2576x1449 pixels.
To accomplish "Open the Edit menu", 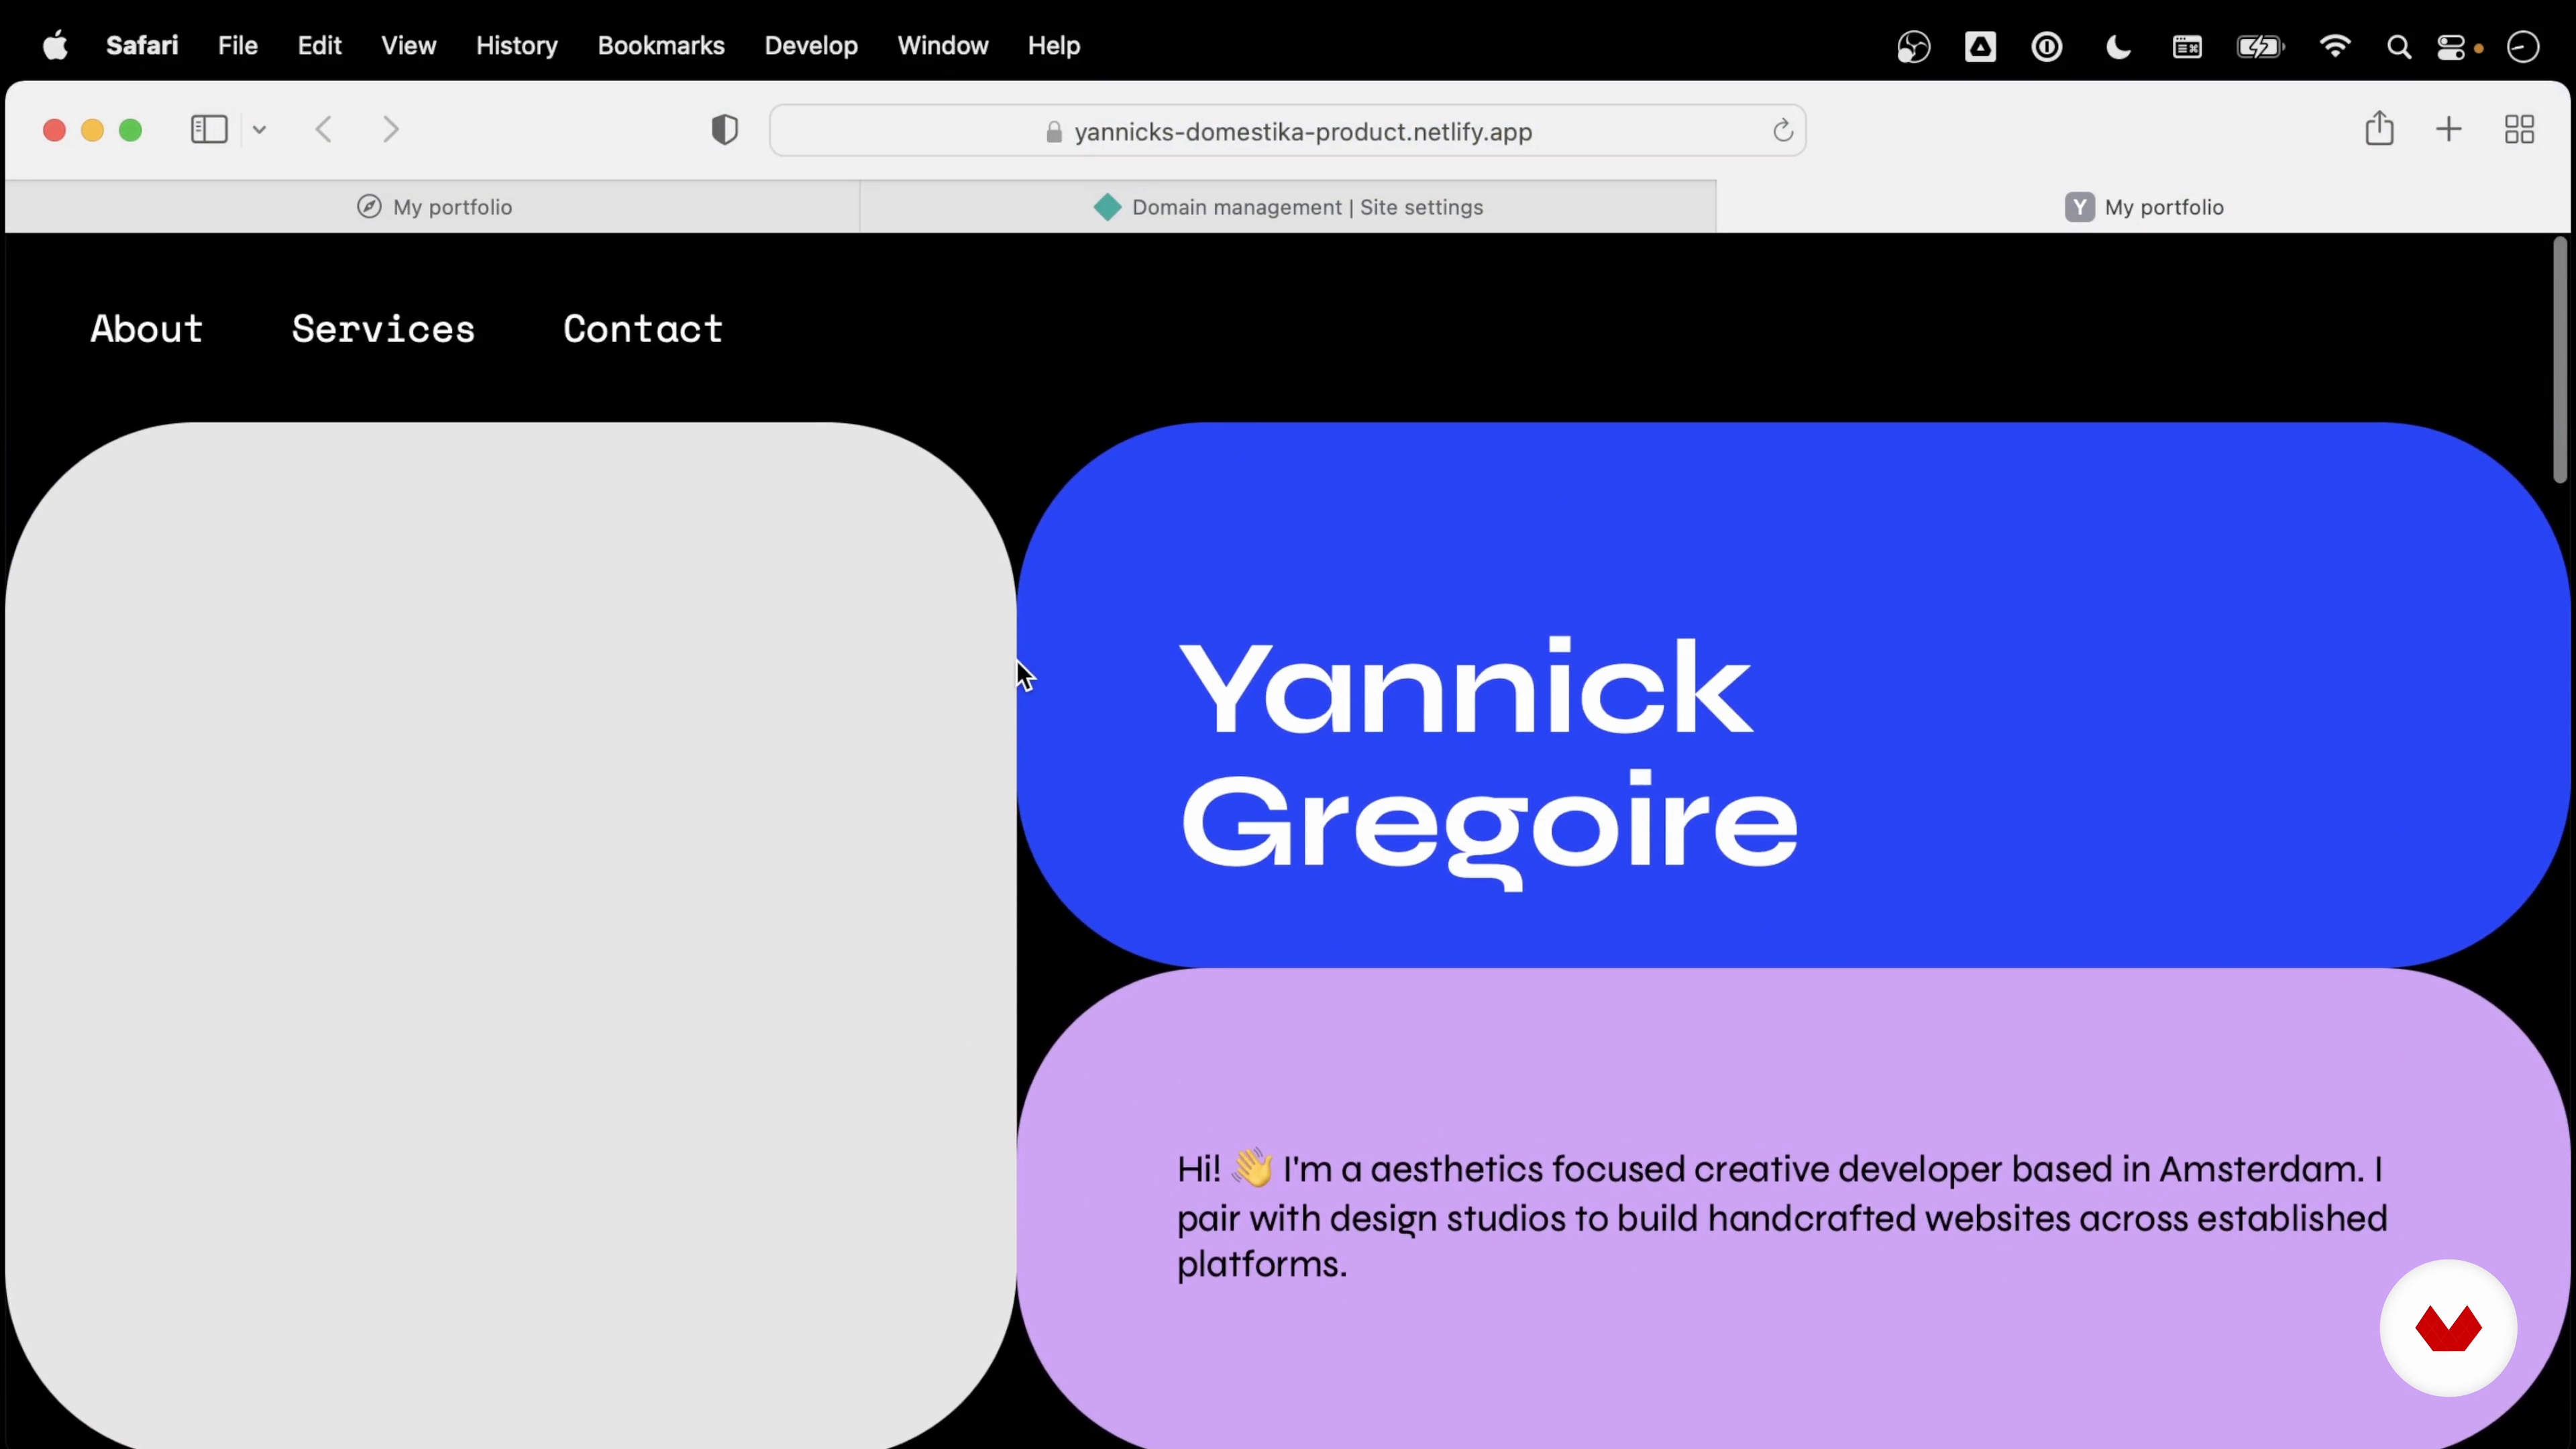I will [320, 46].
